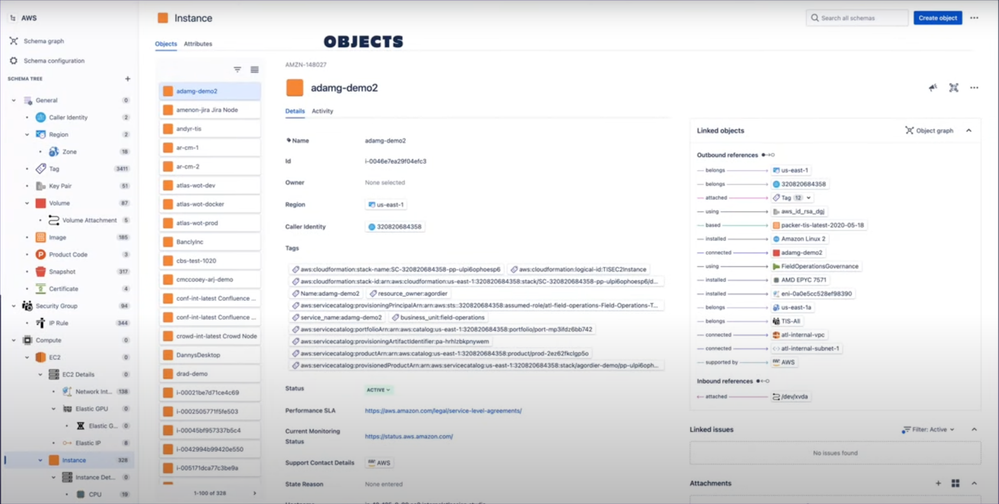Image resolution: width=999 pixels, height=504 pixels.
Task: Click the Tag object type icon
Action: click(41, 169)
